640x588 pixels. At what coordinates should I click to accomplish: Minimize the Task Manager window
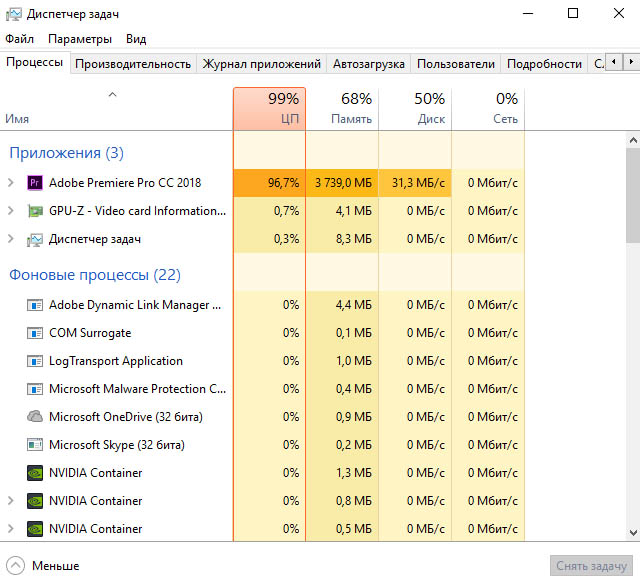[x=528, y=13]
